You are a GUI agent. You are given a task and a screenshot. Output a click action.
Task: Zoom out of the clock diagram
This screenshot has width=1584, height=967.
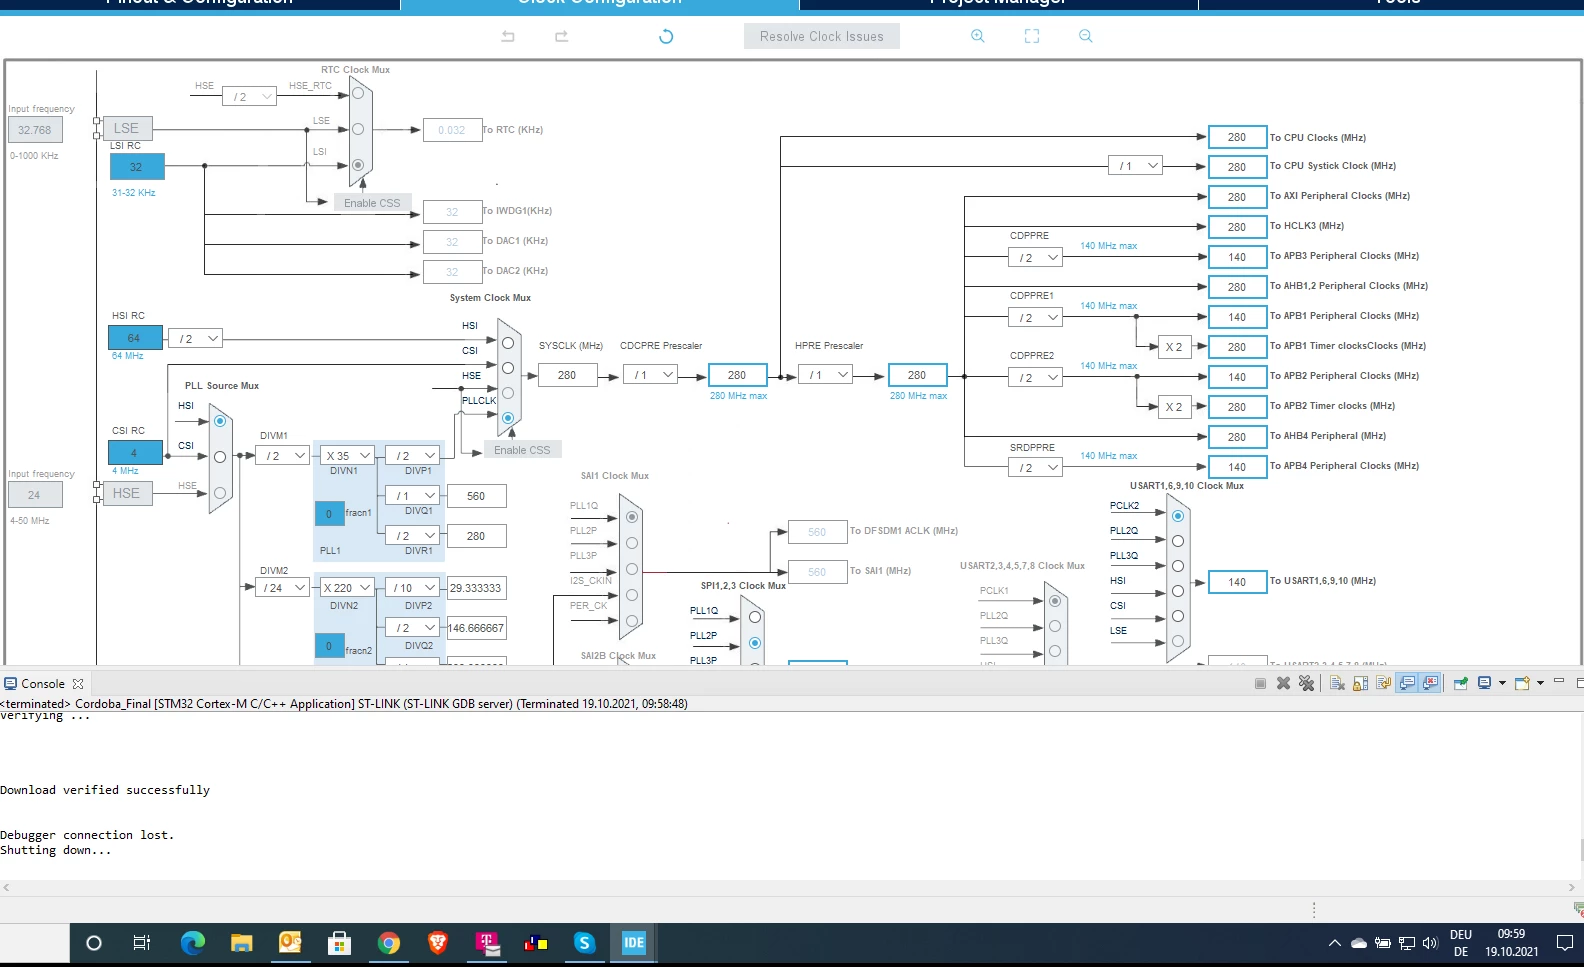(x=1086, y=36)
